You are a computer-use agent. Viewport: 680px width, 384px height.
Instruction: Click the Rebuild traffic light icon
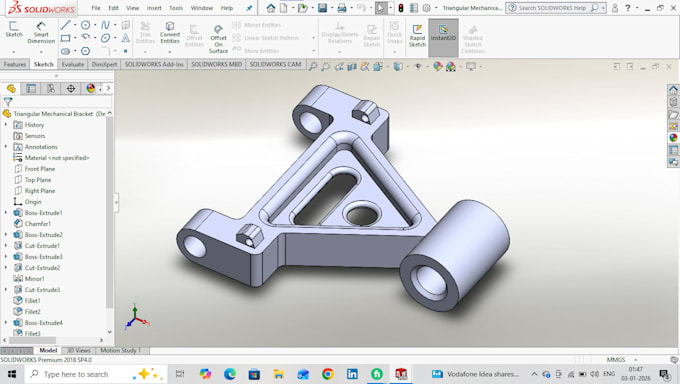click(401, 8)
